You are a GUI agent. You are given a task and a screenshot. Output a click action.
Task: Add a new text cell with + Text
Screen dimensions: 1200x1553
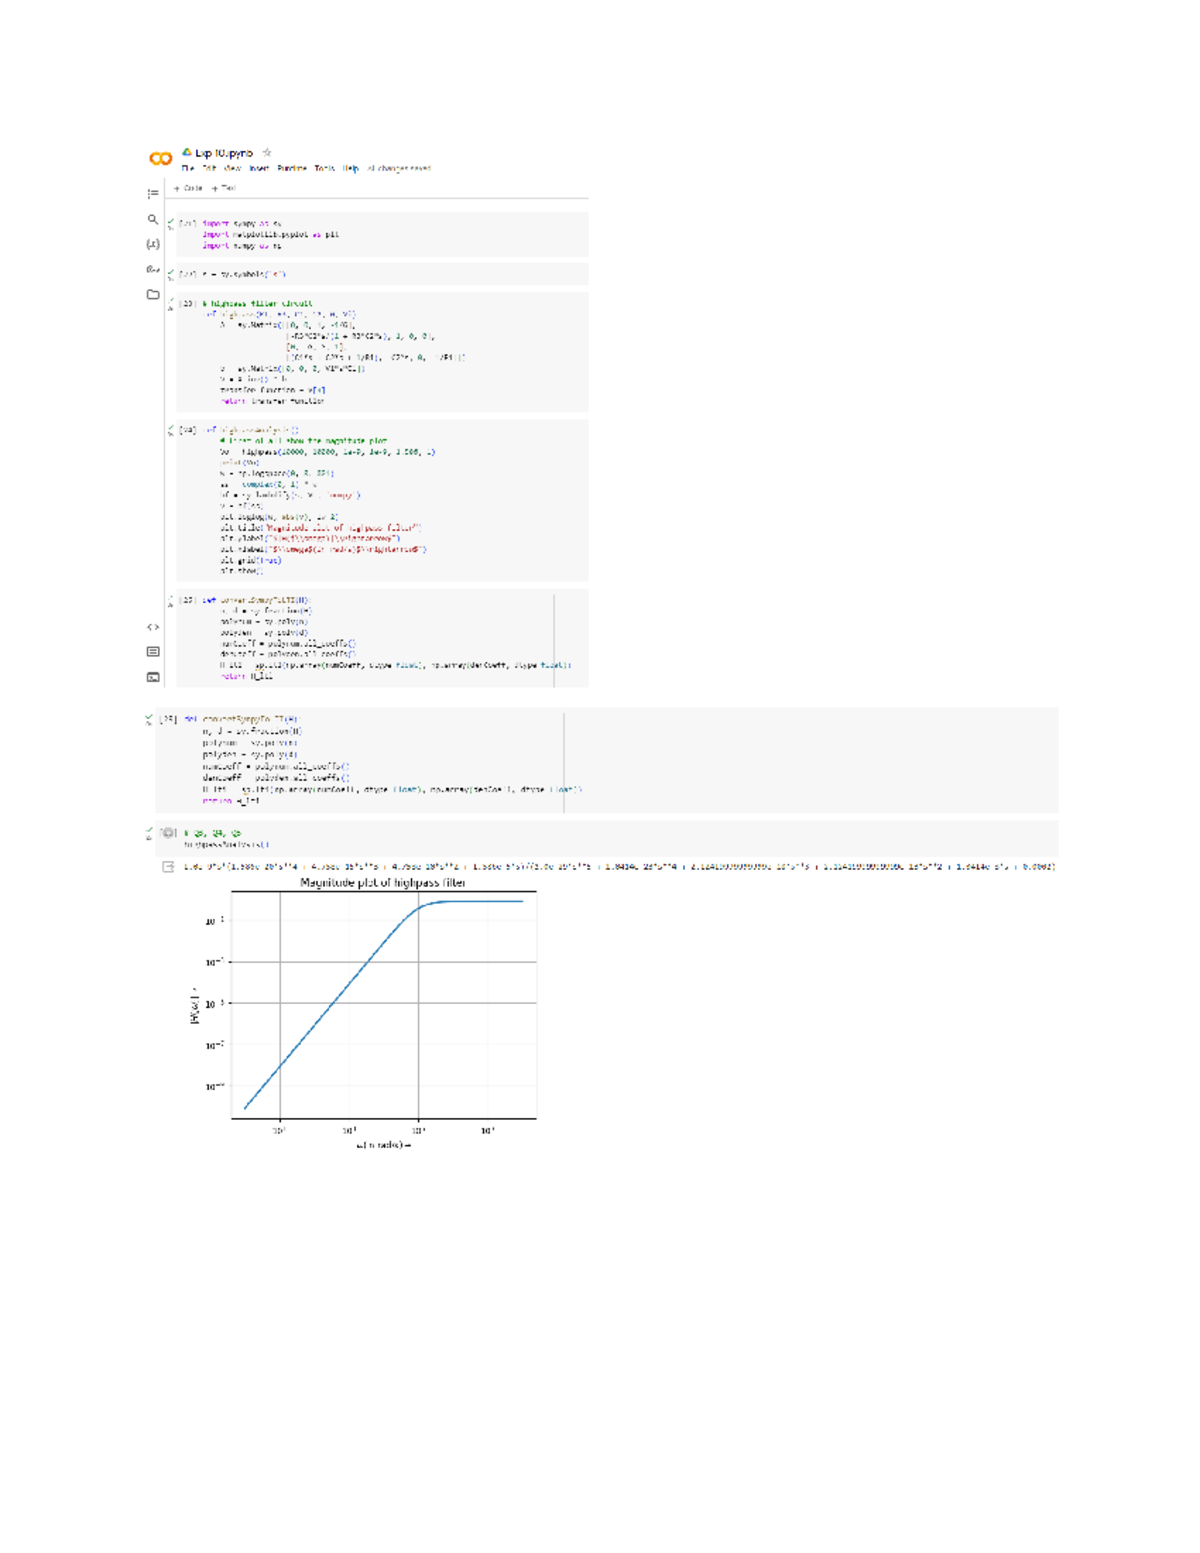(224, 188)
